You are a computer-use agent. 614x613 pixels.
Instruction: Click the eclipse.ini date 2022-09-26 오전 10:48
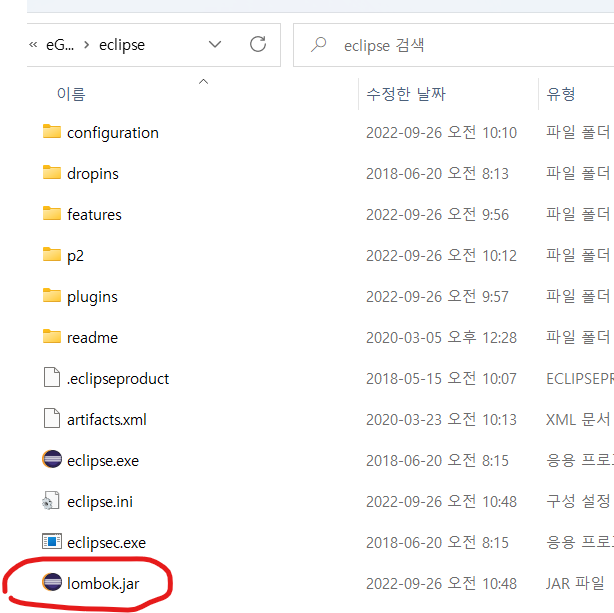[441, 501]
